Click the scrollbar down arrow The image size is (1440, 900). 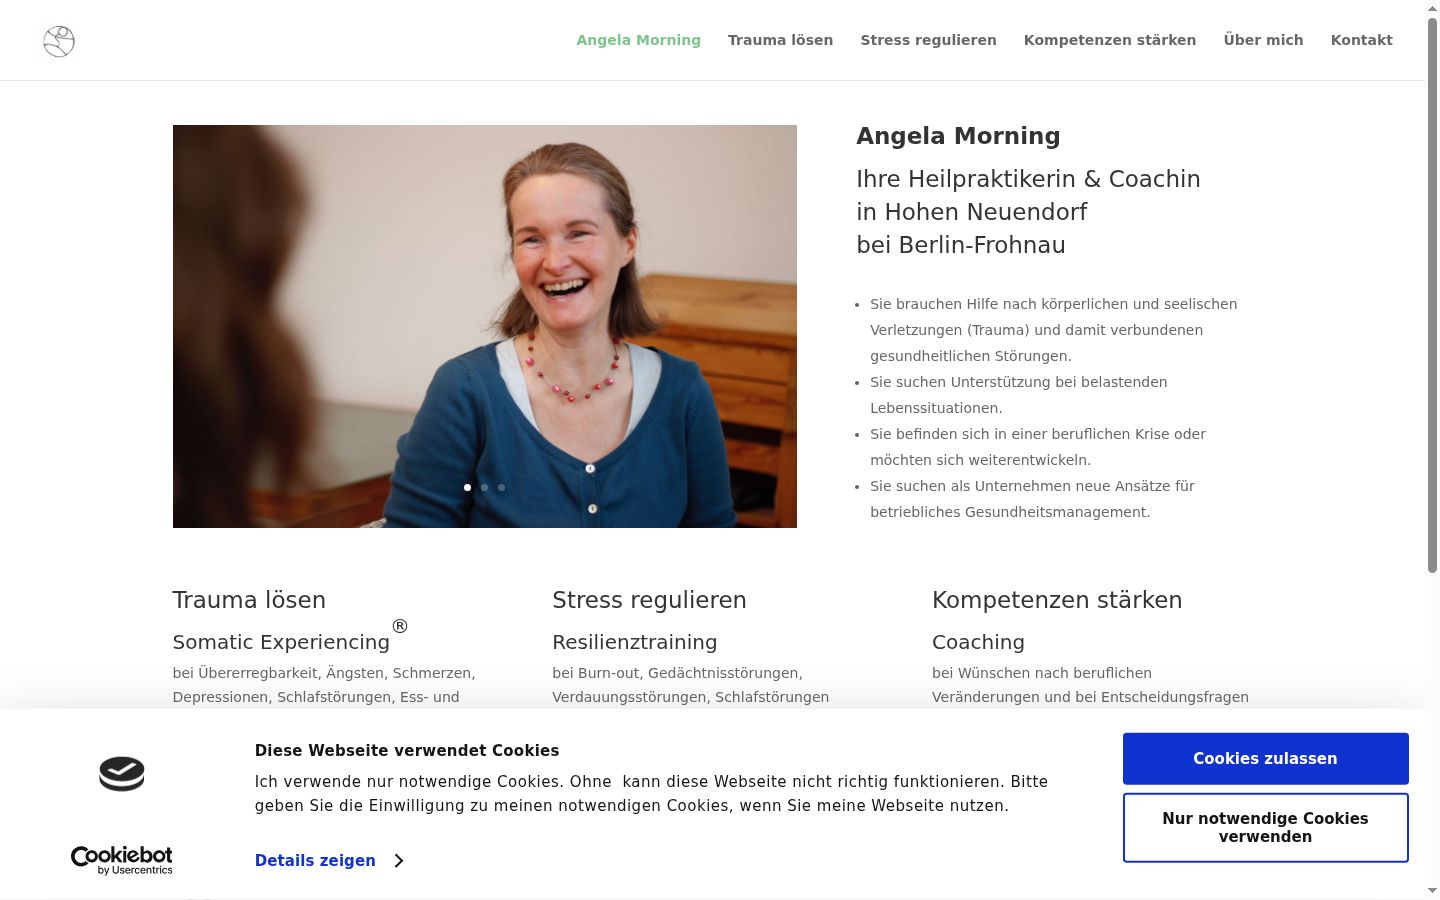1432,890
